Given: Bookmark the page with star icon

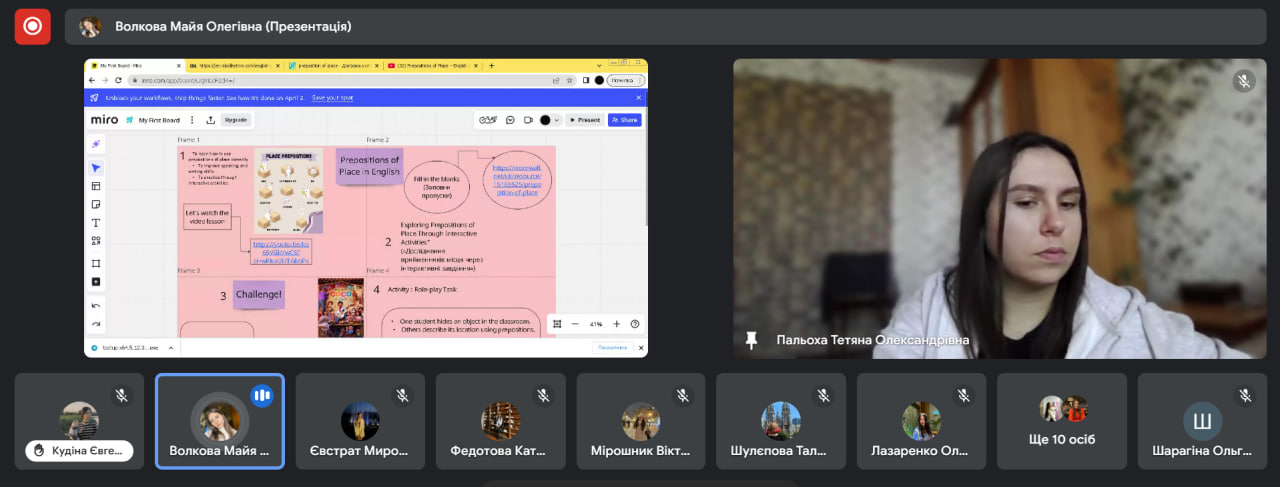Looking at the screenshot, I should coord(569,80).
